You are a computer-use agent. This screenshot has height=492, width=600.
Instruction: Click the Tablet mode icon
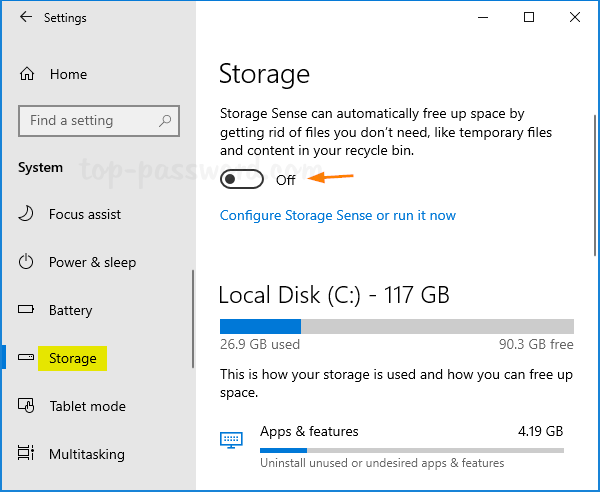[x=27, y=406]
